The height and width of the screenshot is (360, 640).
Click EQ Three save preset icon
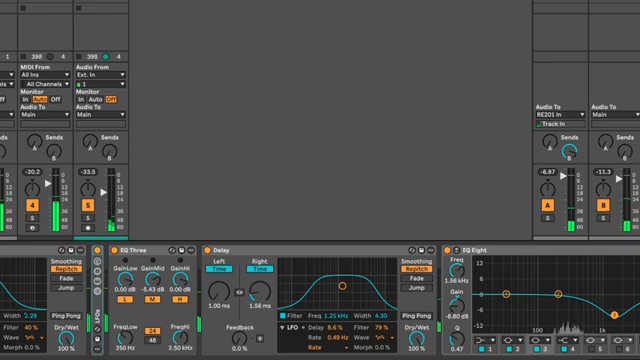coord(182,250)
